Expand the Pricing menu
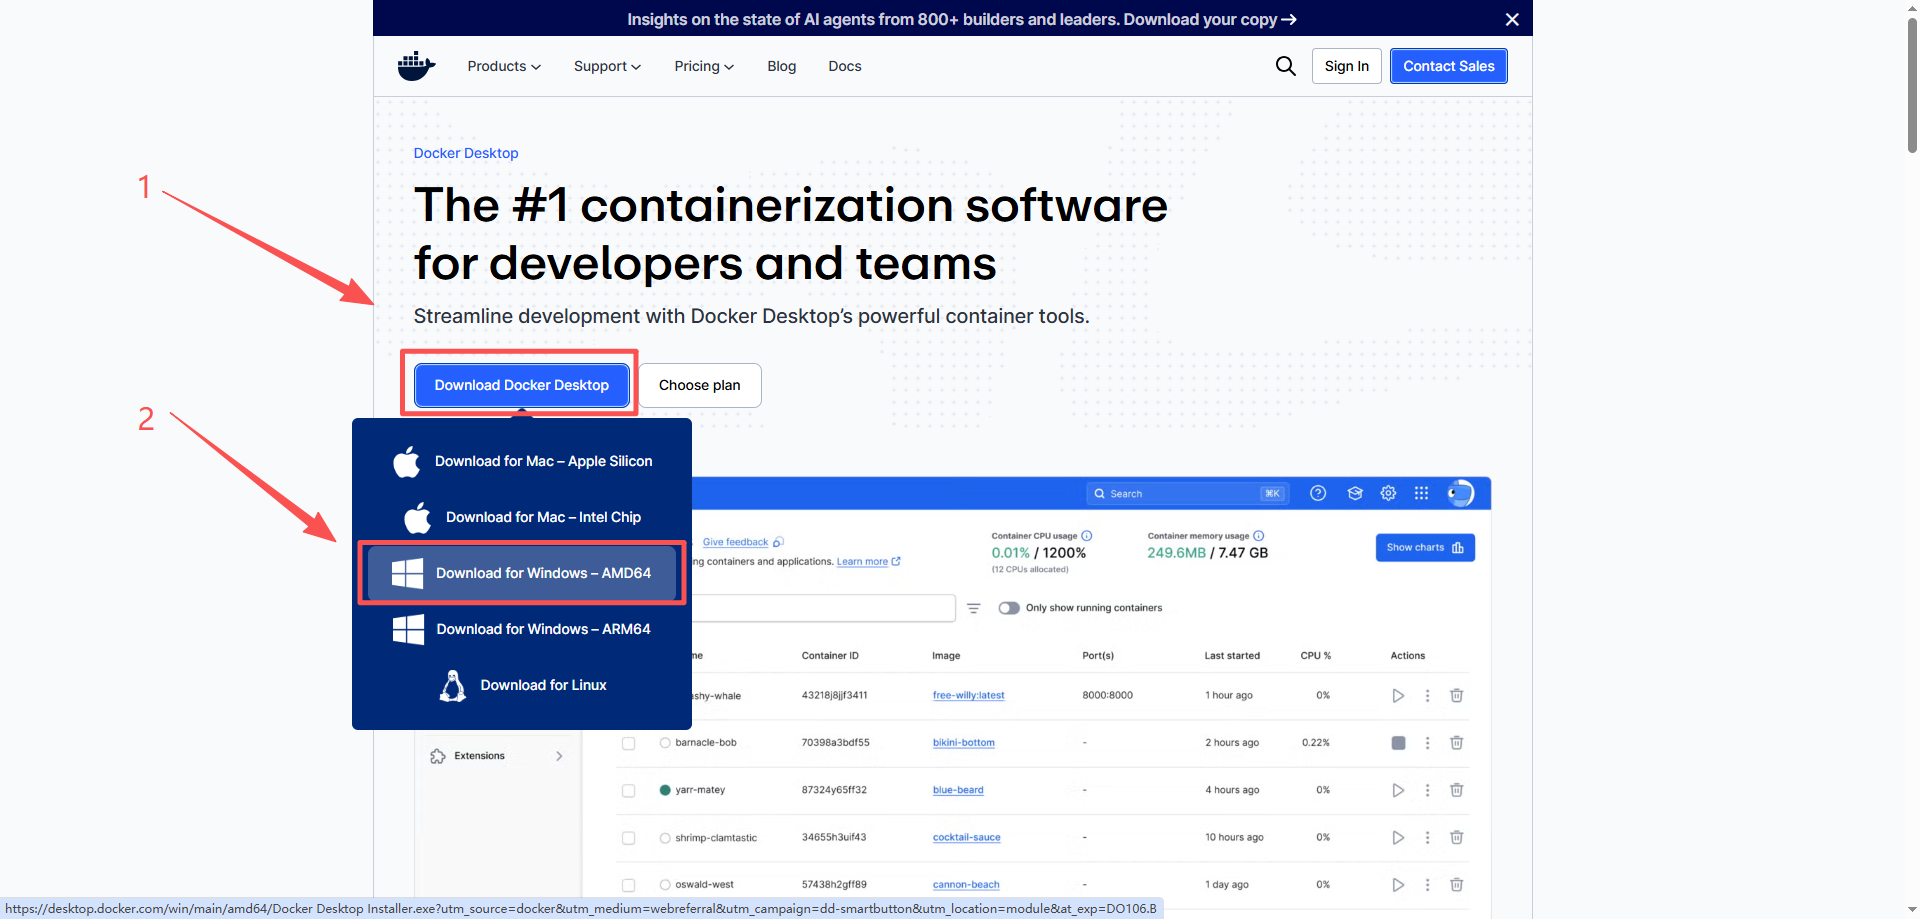The height and width of the screenshot is (919, 1920). point(704,66)
